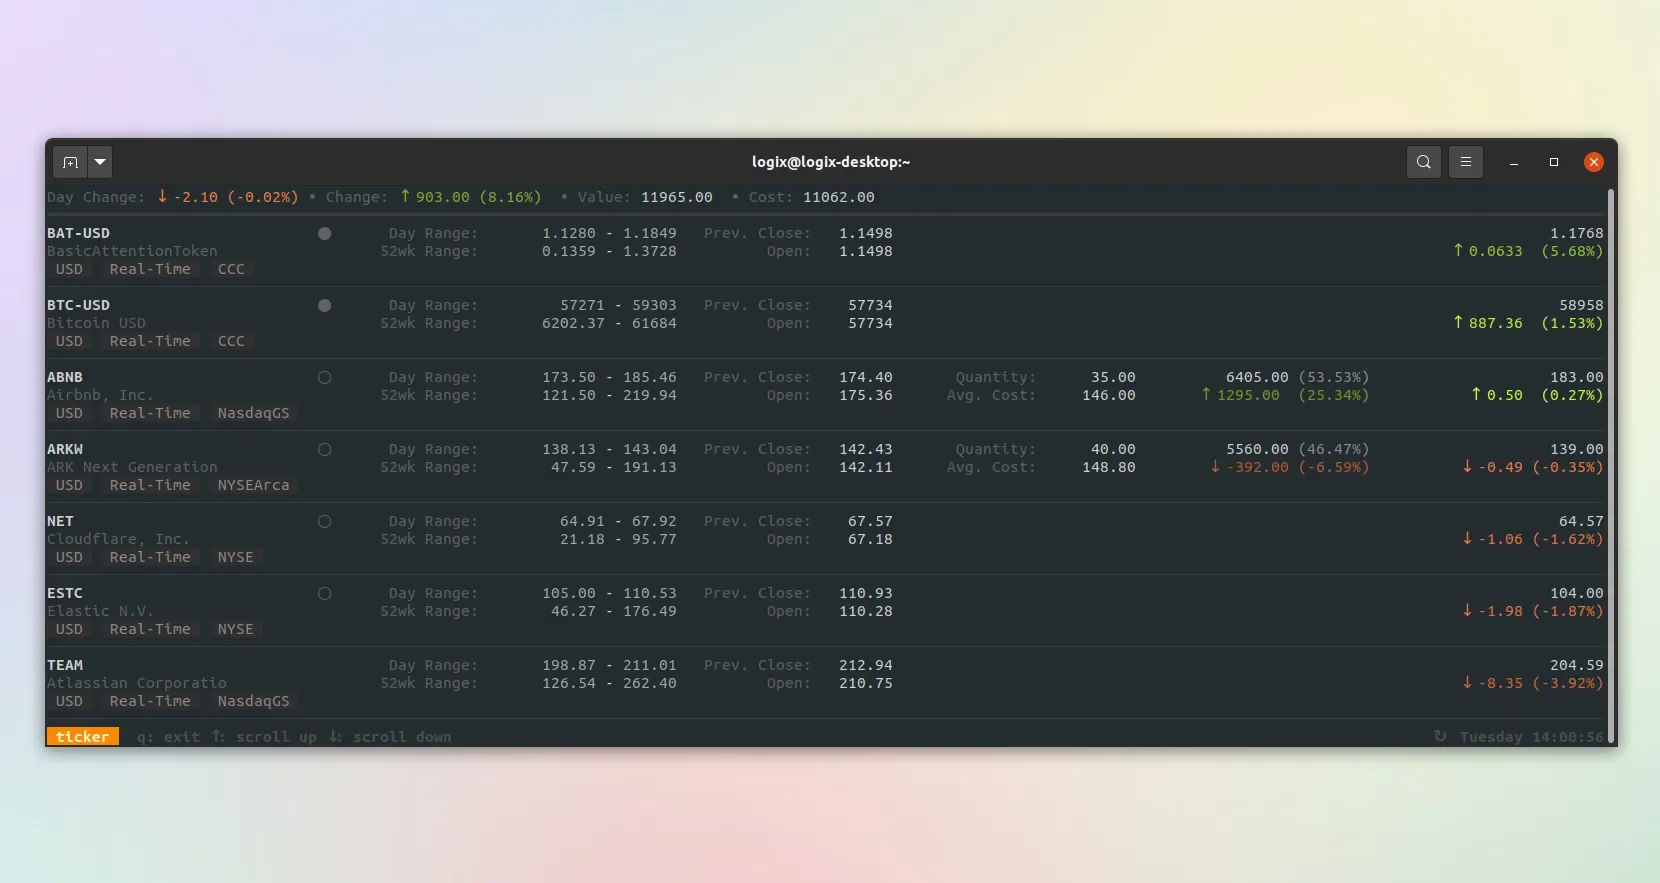Viewport: 1660px width, 883px height.
Task: Click the terminal vertical scrollbar
Action: tap(1611, 465)
